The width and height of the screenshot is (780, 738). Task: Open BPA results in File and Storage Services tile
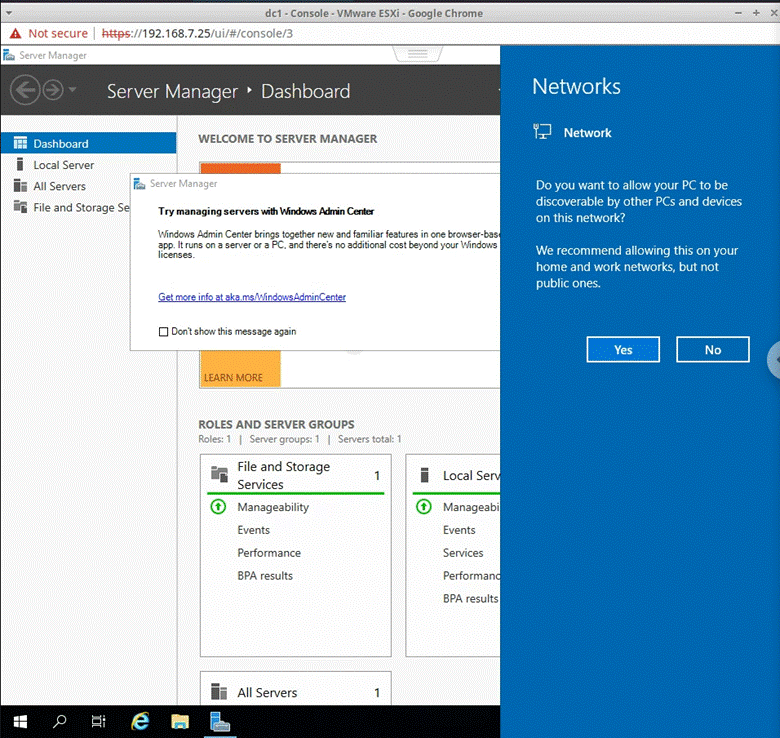265,576
